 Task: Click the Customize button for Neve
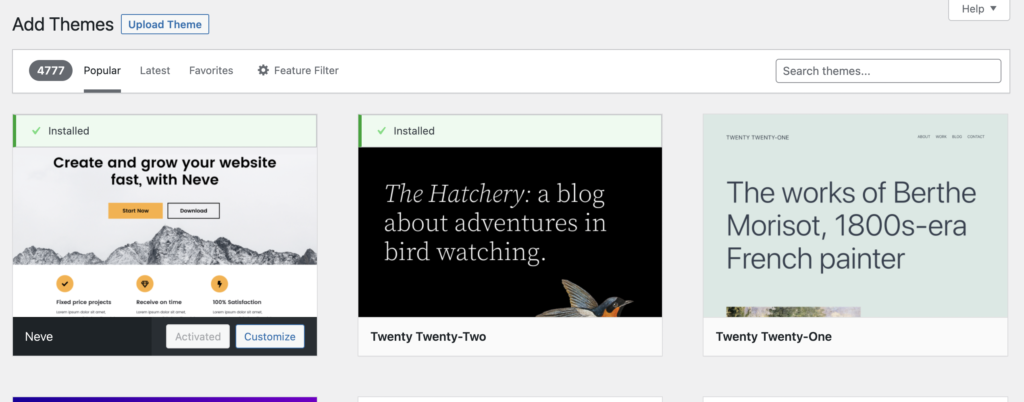270,337
